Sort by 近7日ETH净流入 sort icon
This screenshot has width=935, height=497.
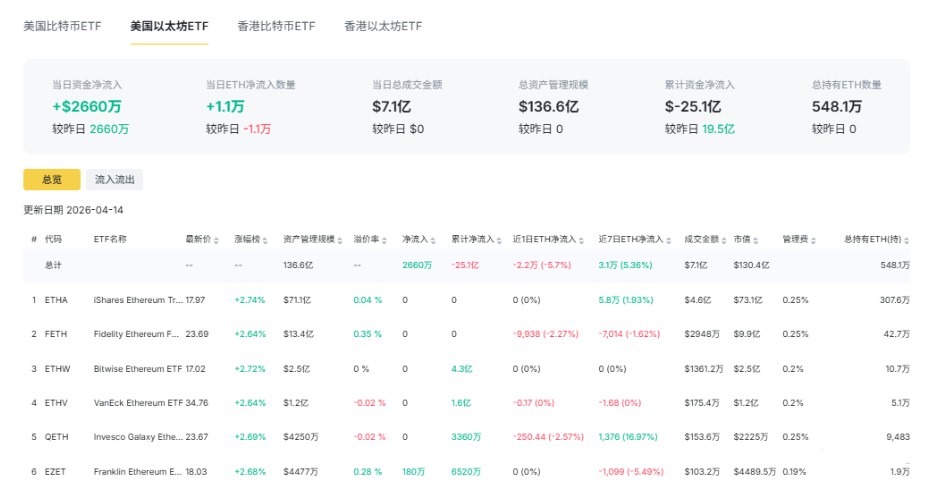pos(667,240)
